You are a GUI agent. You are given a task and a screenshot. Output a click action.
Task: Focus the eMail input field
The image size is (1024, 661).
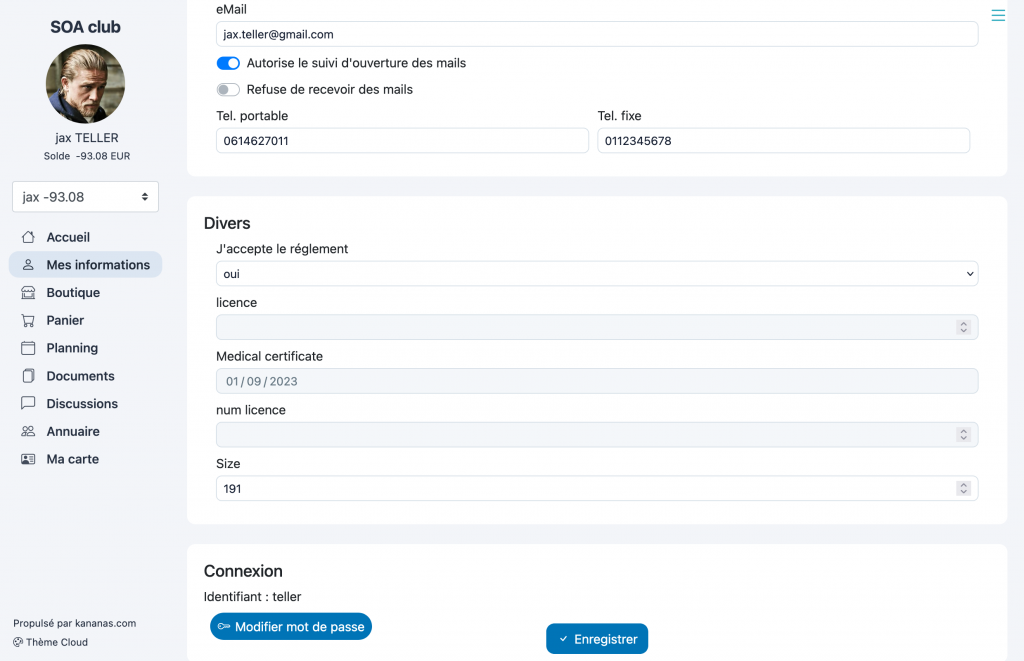[597, 34]
